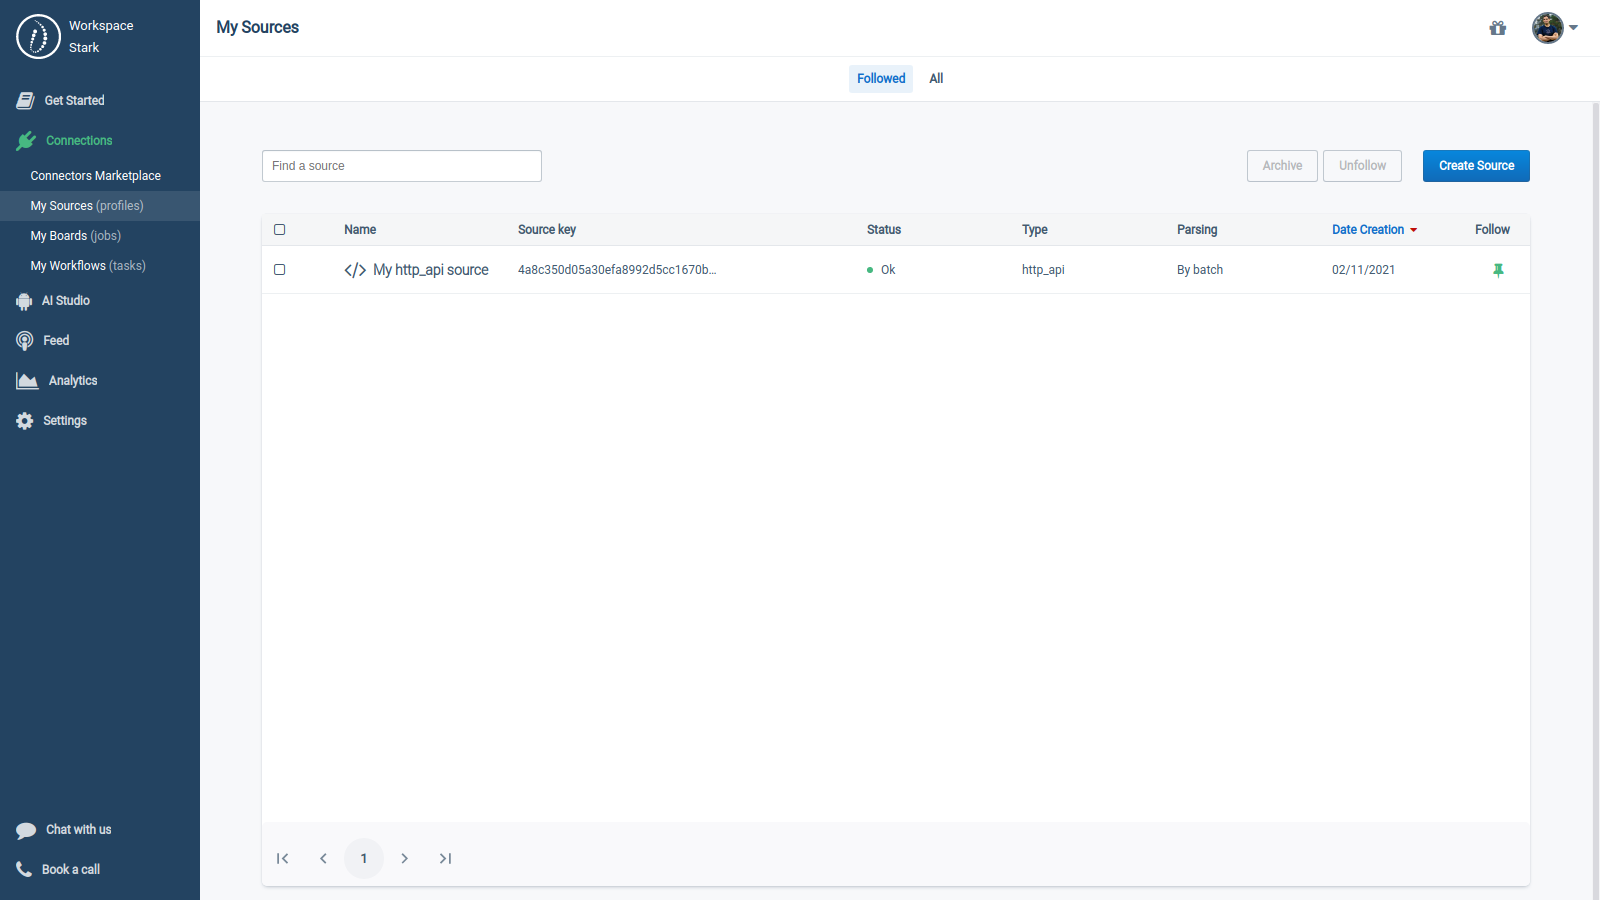Click the Connections plug icon

[x=26, y=141]
